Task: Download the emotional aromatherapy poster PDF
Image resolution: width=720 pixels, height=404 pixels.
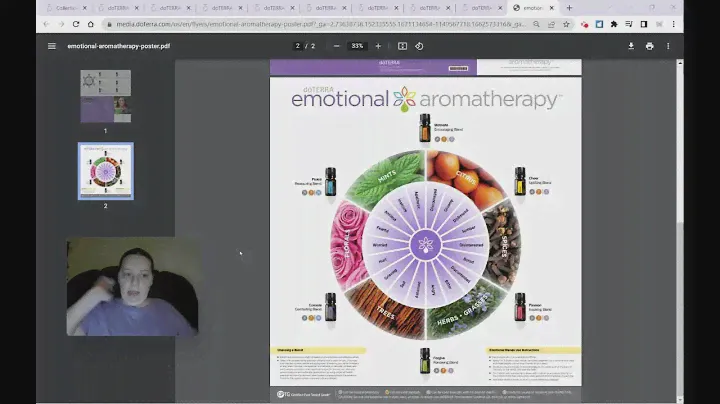Action: pos(631,46)
